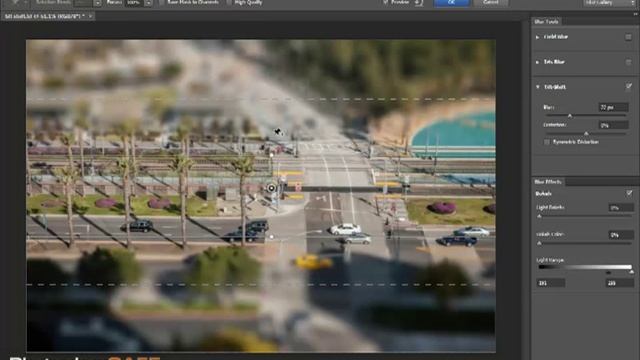This screenshot has height=360, width=640.
Task: Click the white Light Range slider handle
Action: [631, 272]
